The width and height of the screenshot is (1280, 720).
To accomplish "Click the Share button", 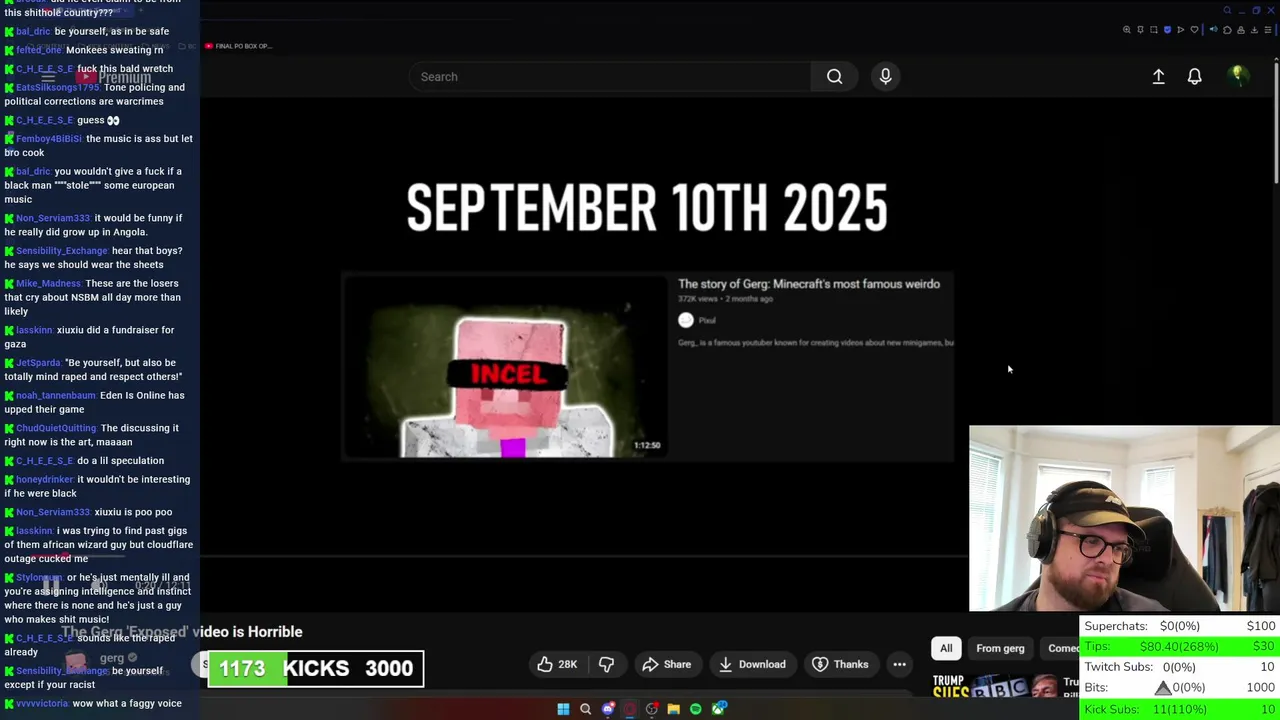I will (667, 664).
